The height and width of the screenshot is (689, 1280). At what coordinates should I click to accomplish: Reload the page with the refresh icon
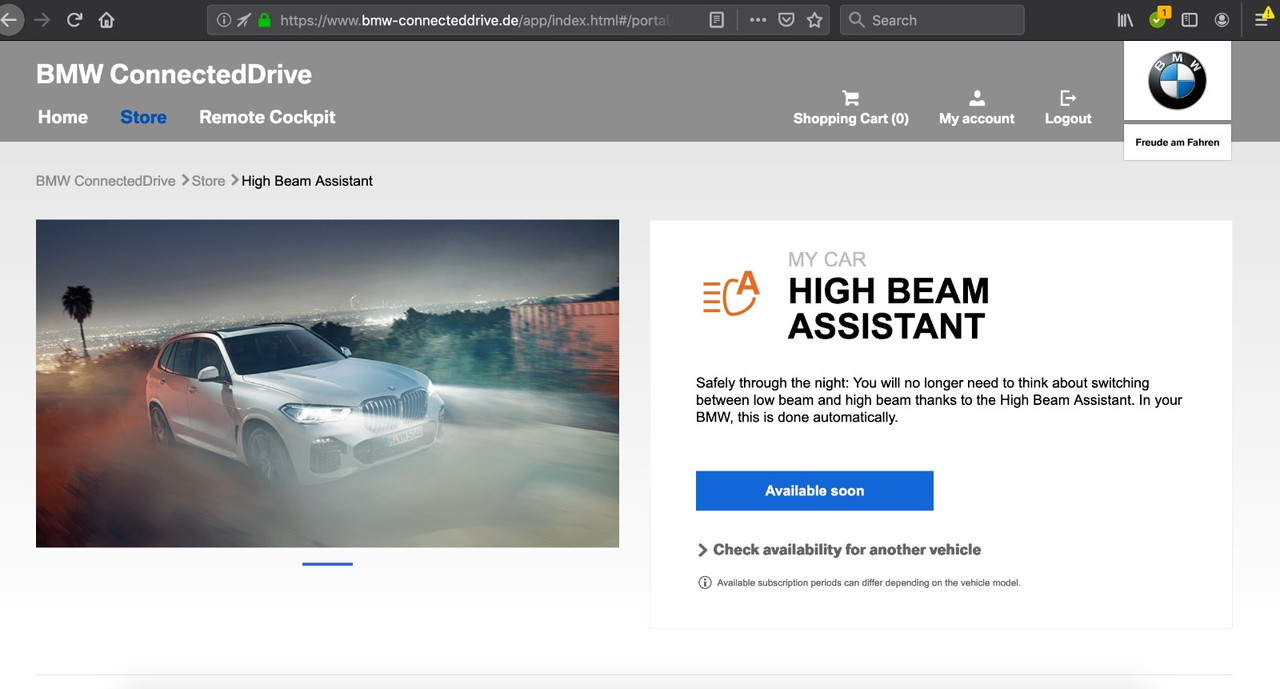point(74,19)
